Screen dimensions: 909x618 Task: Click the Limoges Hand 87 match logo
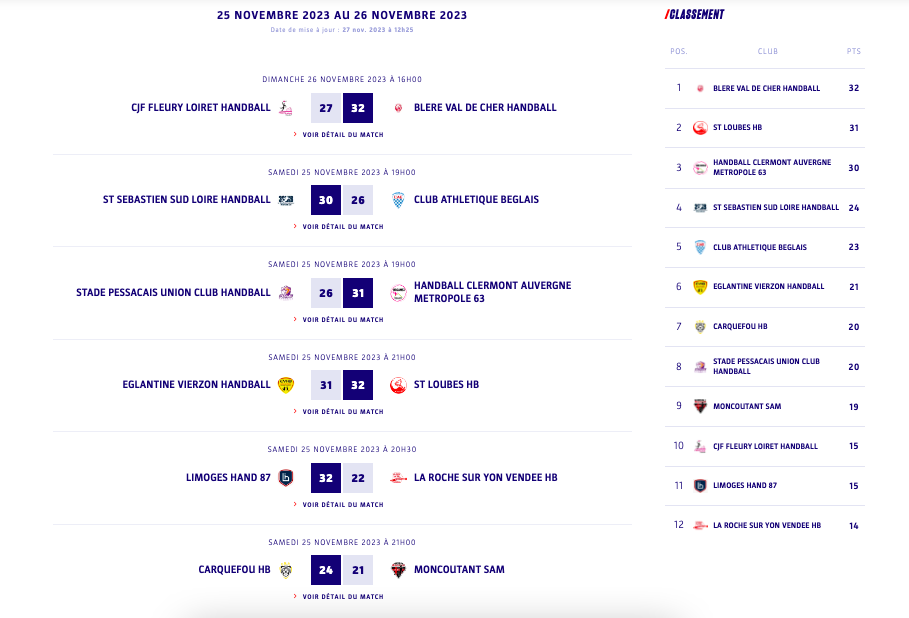pyautogui.click(x=286, y=478)
